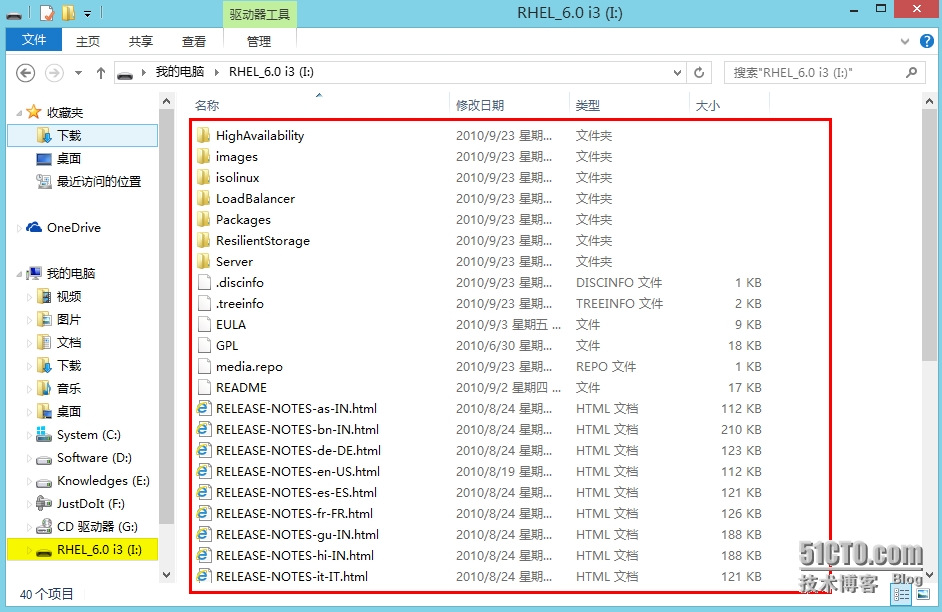The height and width of the screenshot is (612, 942).
Task: Click the CD drive (G:) icon
Action: point(44,527)
